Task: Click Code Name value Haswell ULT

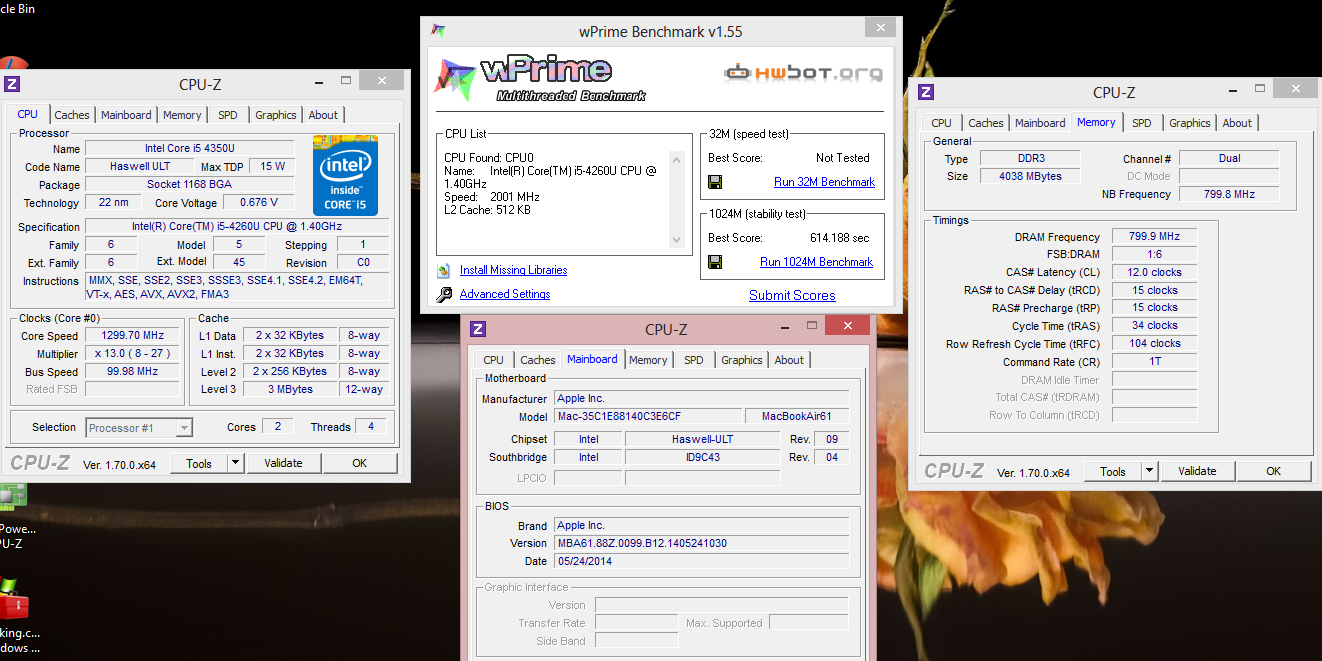Action: coord(139,167)
